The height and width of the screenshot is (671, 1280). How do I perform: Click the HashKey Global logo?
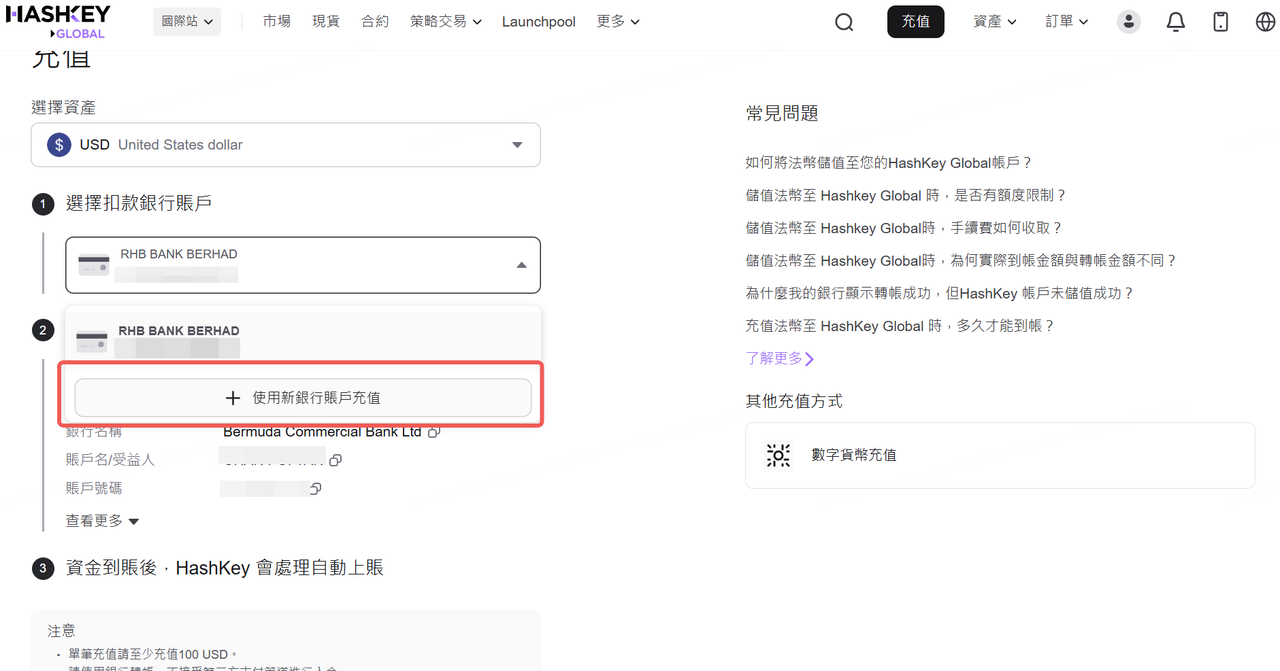click(x=59, y=21)
